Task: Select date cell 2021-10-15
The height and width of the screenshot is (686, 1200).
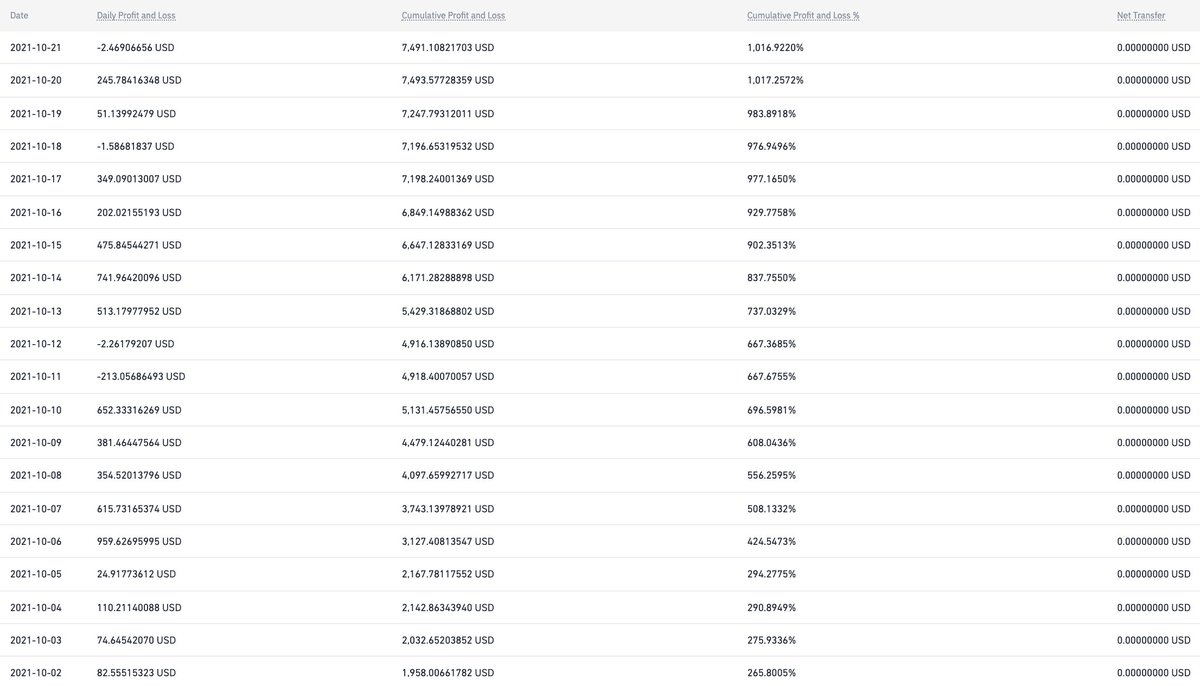Action: pos(36,245)
